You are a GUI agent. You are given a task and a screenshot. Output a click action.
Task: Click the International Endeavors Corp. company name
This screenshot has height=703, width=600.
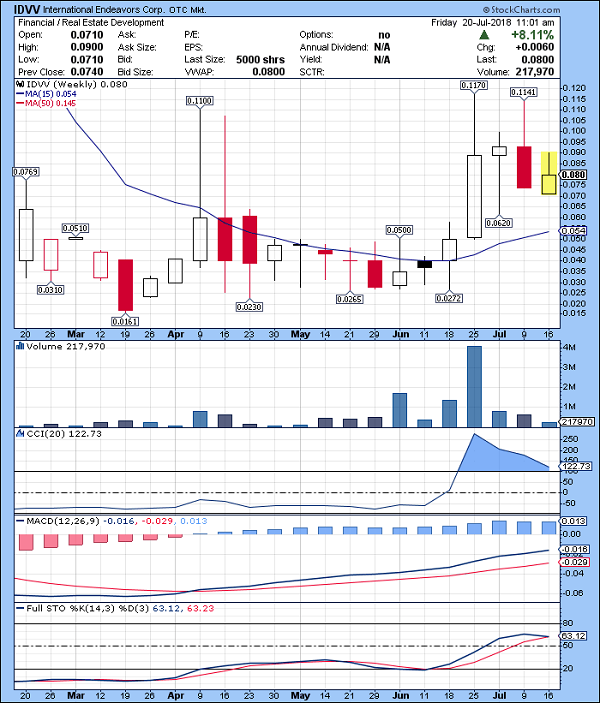(x=104, y=10)
